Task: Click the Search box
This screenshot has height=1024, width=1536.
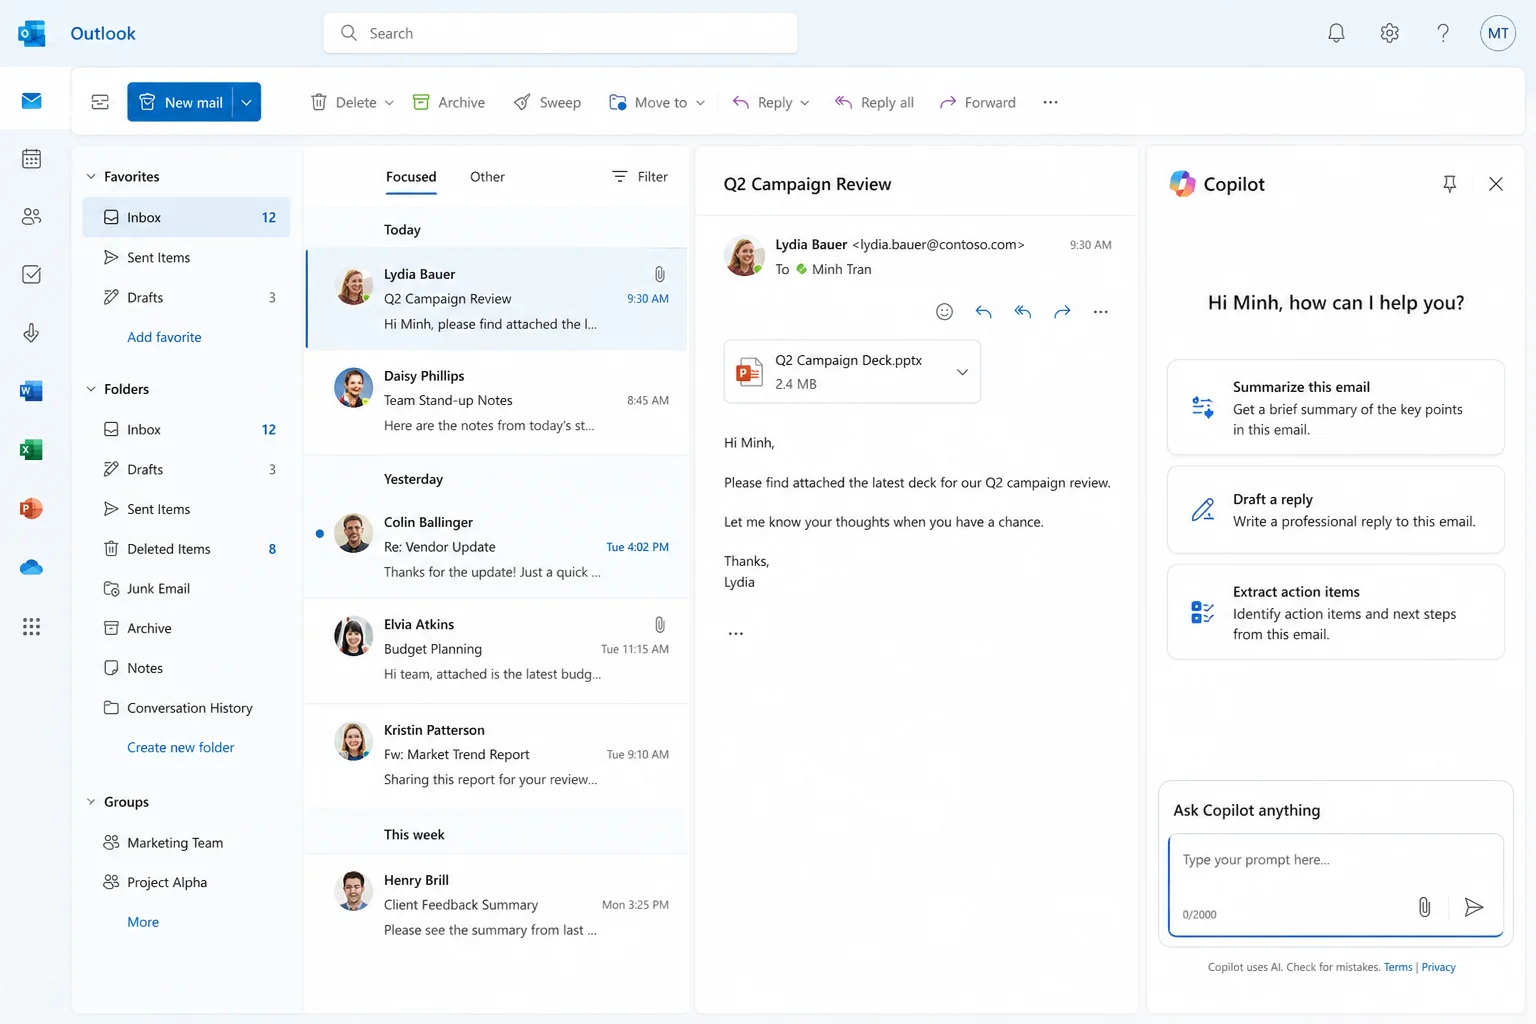Action: tap(560, 33)
